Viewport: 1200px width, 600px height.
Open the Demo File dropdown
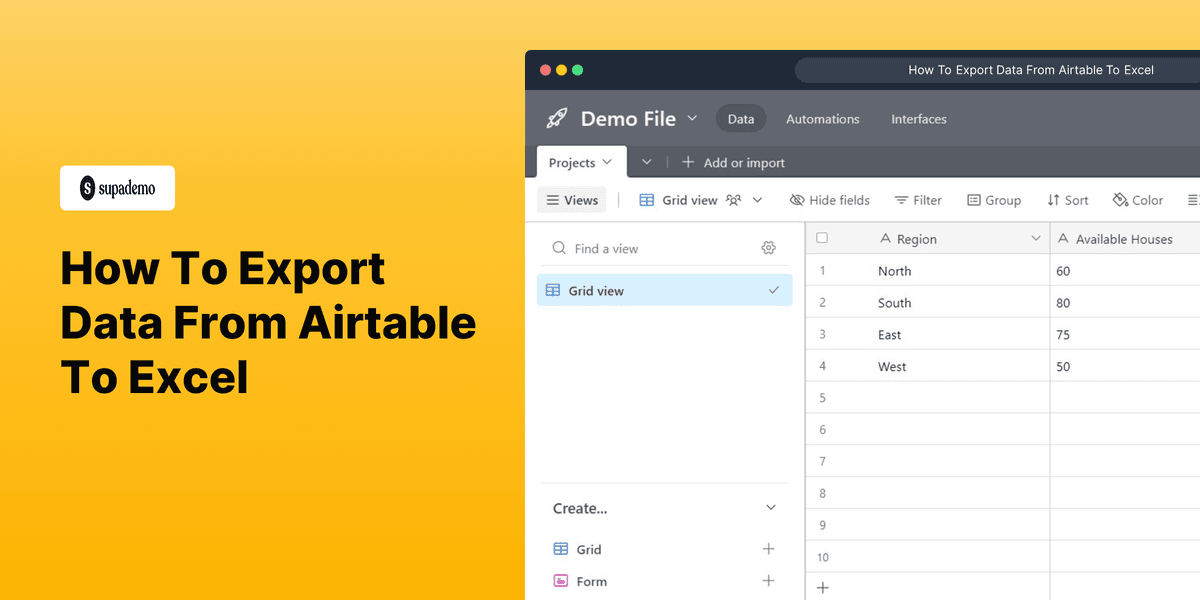[693, 118]
